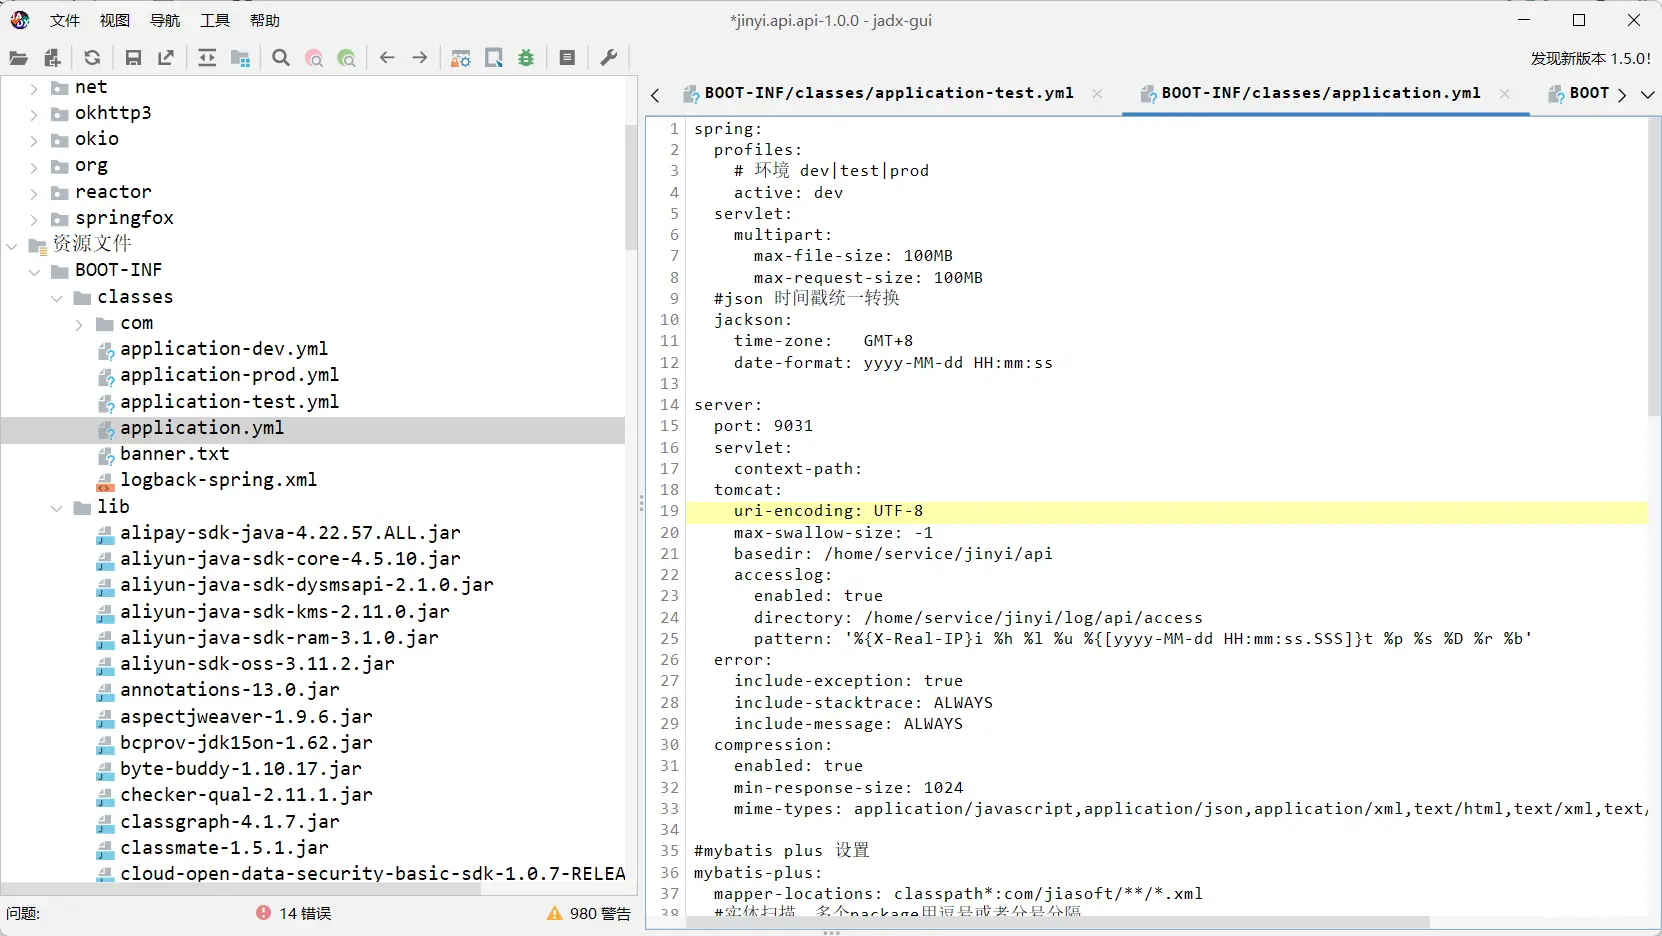Click the port: 9031 line in the editor
Viewport: 1662px width, 936px height.
coord(763,426)
